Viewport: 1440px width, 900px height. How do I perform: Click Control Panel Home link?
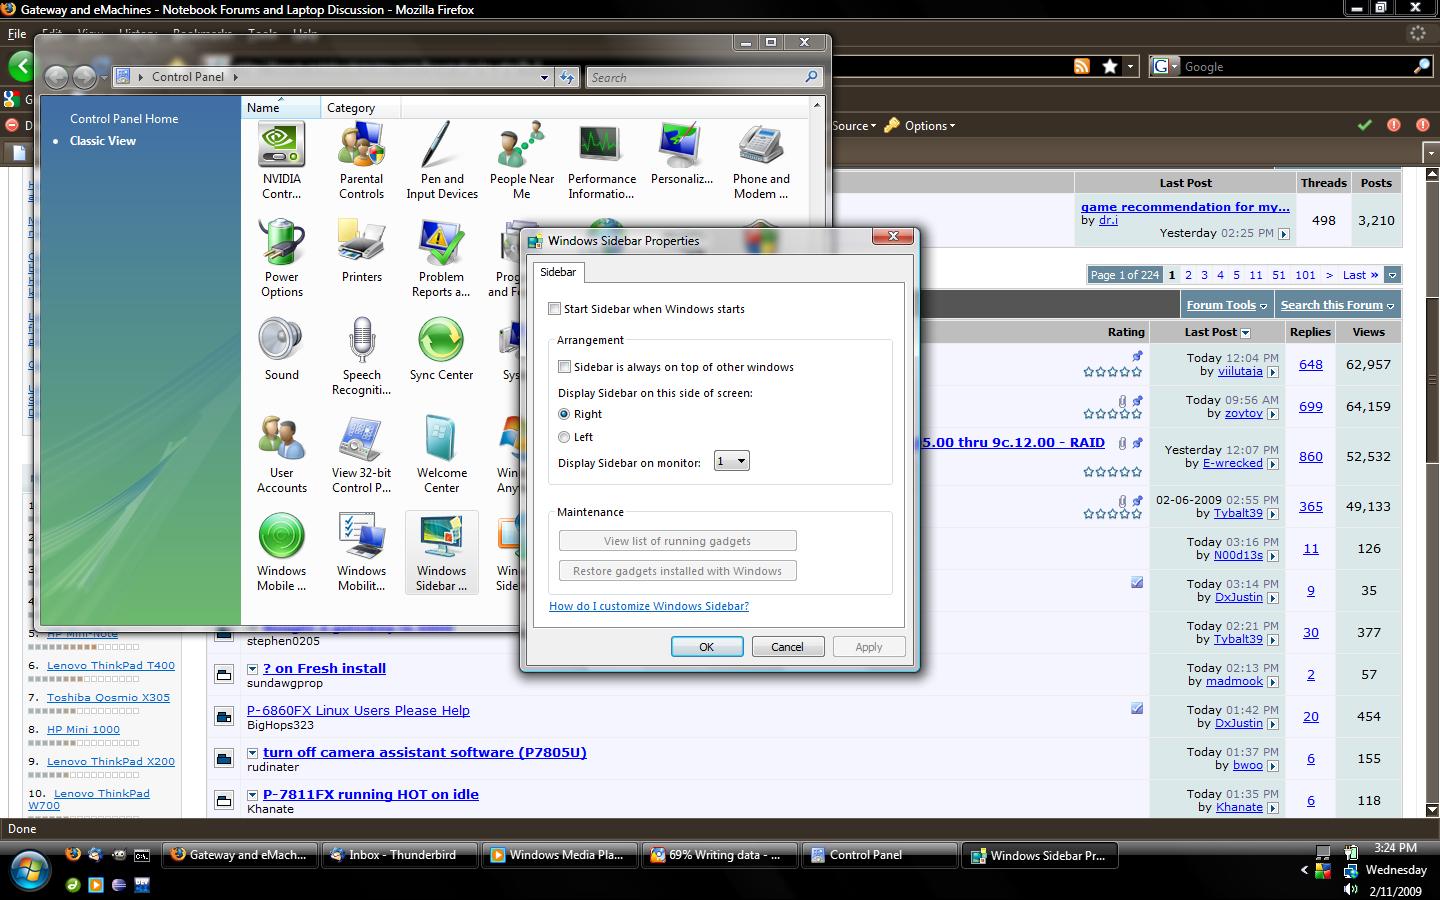(124, 118)
